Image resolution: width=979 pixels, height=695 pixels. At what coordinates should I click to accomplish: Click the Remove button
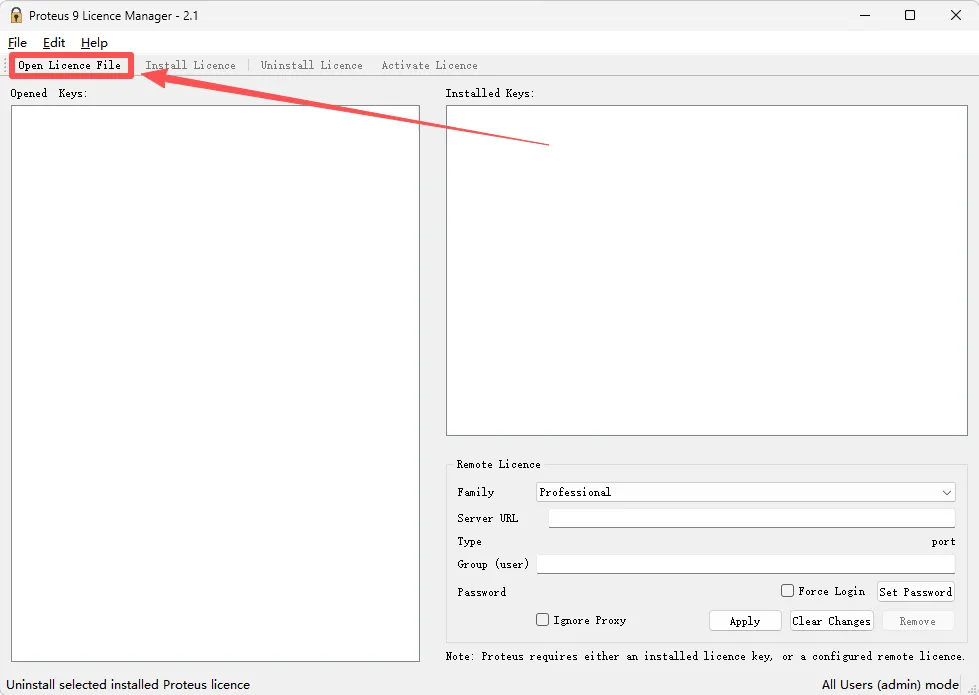(917, 621)
